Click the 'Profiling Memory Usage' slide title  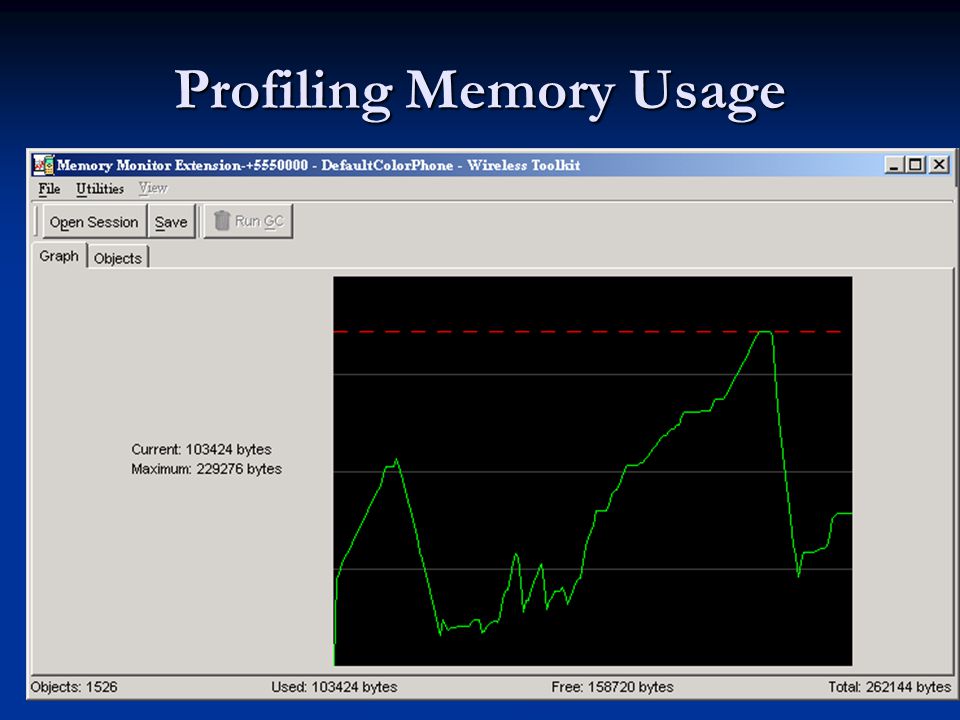pyautogui.click(x=480, y=92)
